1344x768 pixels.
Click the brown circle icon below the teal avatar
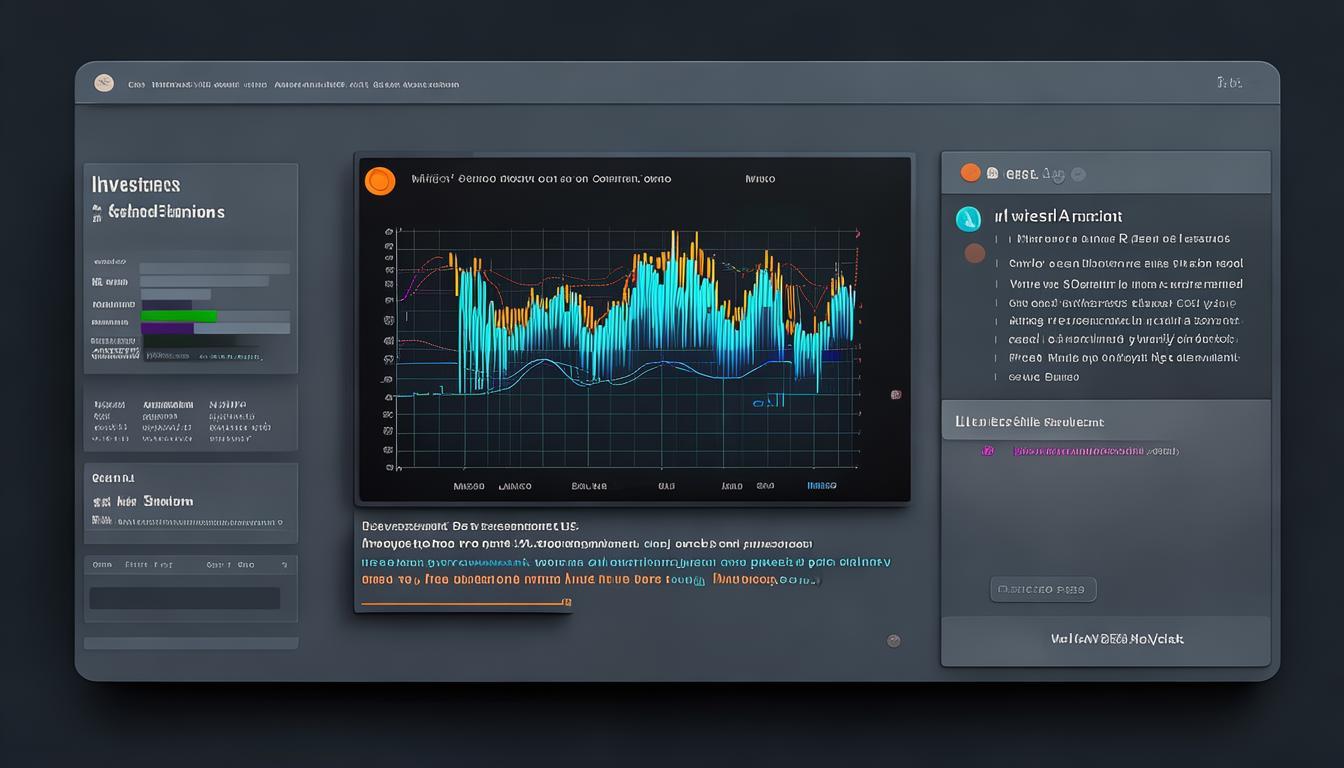tap(974, 254)
